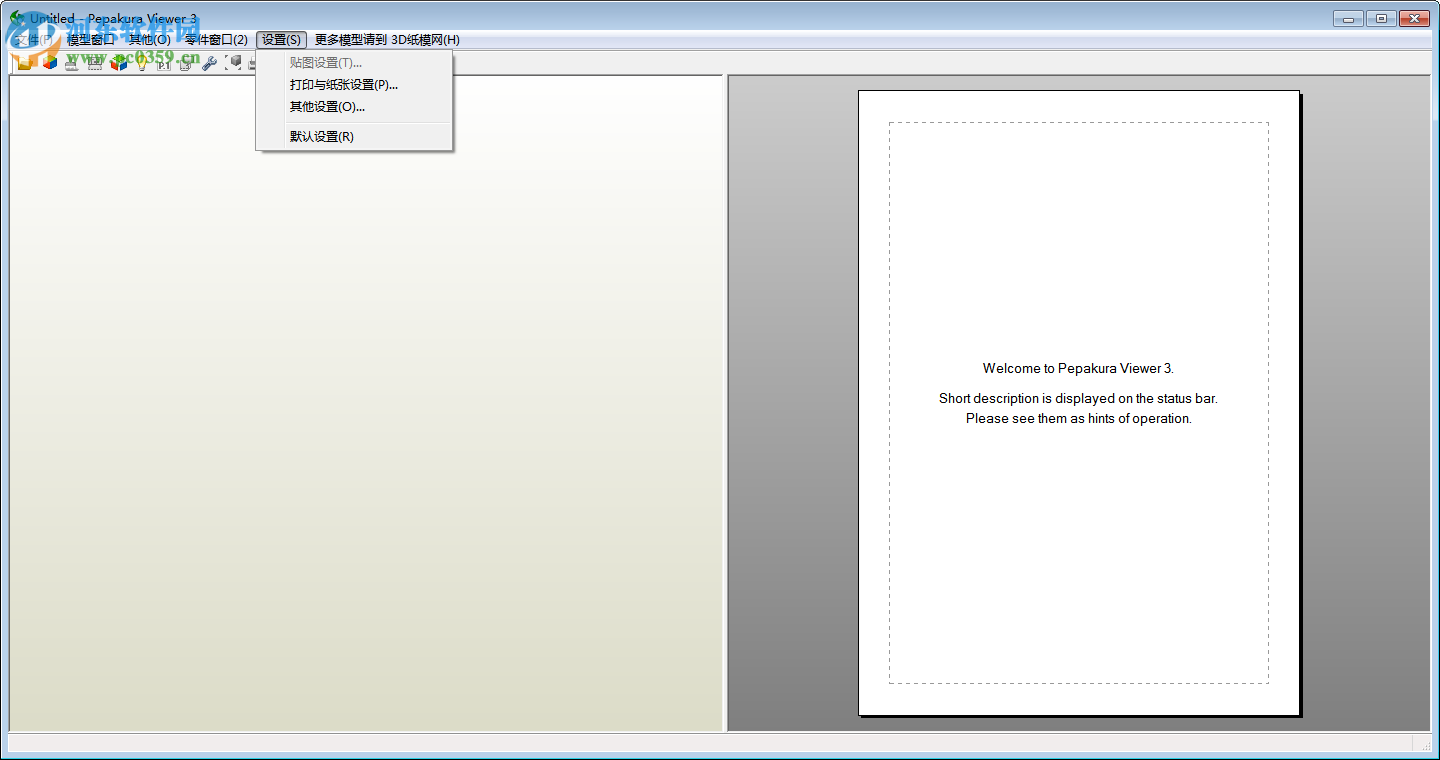Click the "Untitled - Pepakura Viewer 3" title text
This screenshot has width=1440, height=760.
click(114, 19)
